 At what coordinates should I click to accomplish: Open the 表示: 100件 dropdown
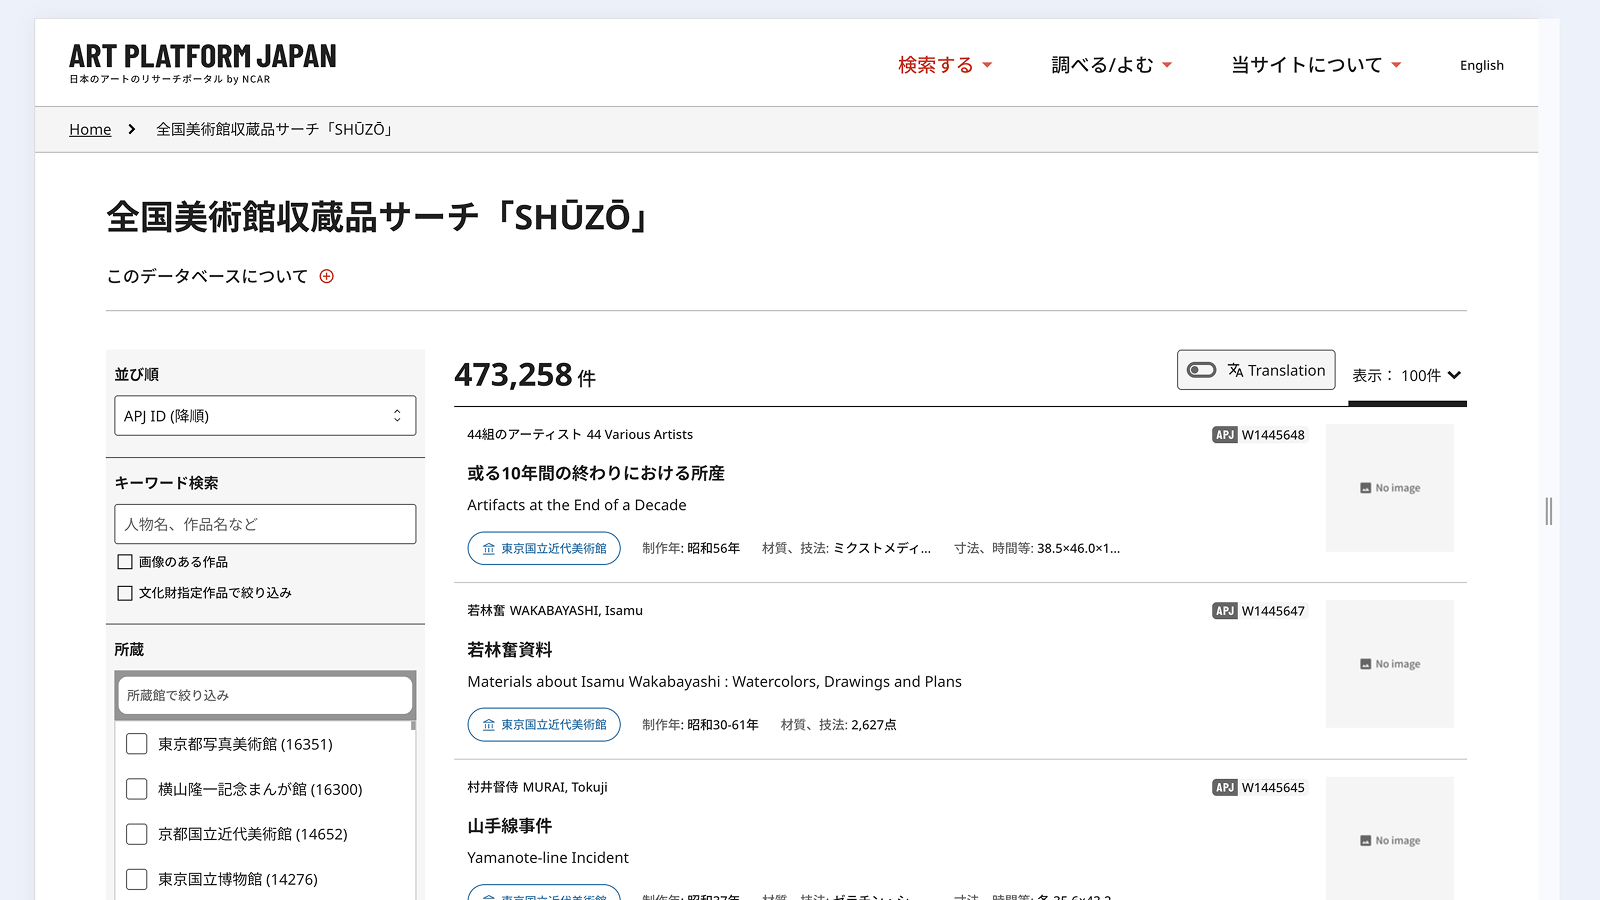pyautogui.click(x=1407, y=376)
